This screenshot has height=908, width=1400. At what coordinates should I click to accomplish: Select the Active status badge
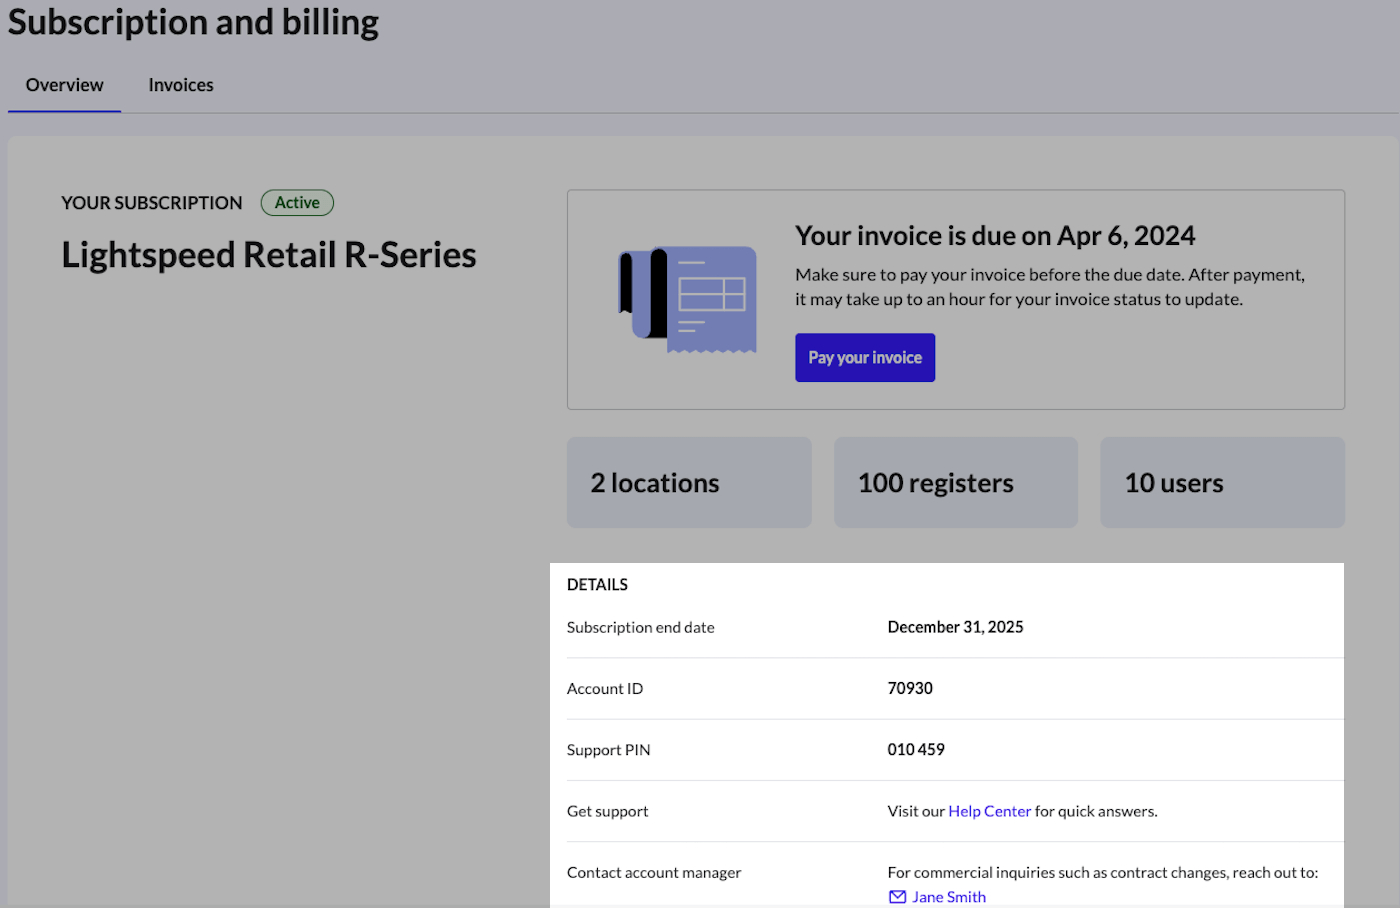tap(297, 203)
